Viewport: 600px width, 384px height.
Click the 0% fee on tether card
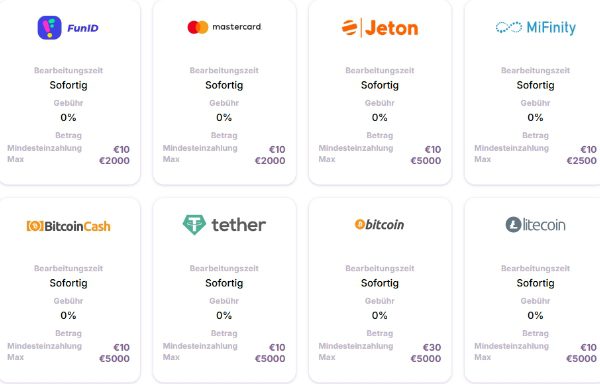224,316
